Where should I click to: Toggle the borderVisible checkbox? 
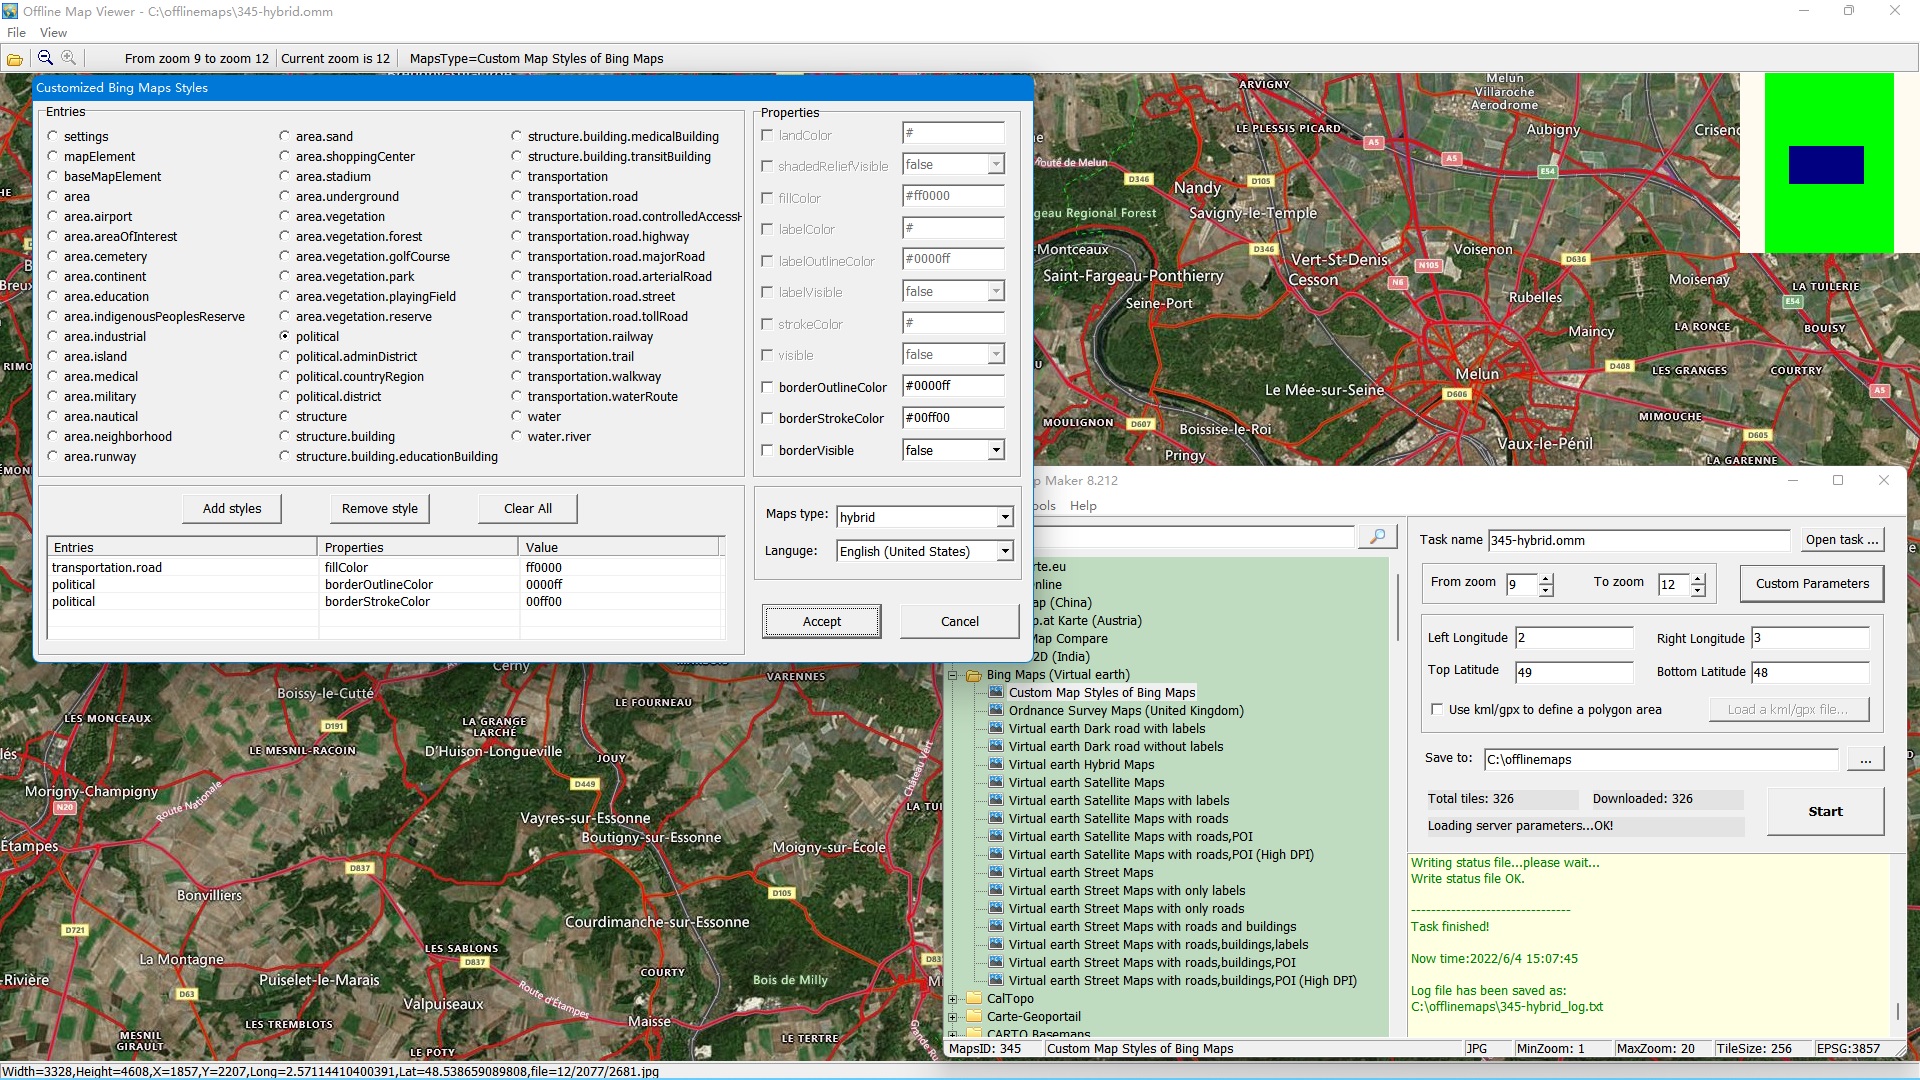768,450
